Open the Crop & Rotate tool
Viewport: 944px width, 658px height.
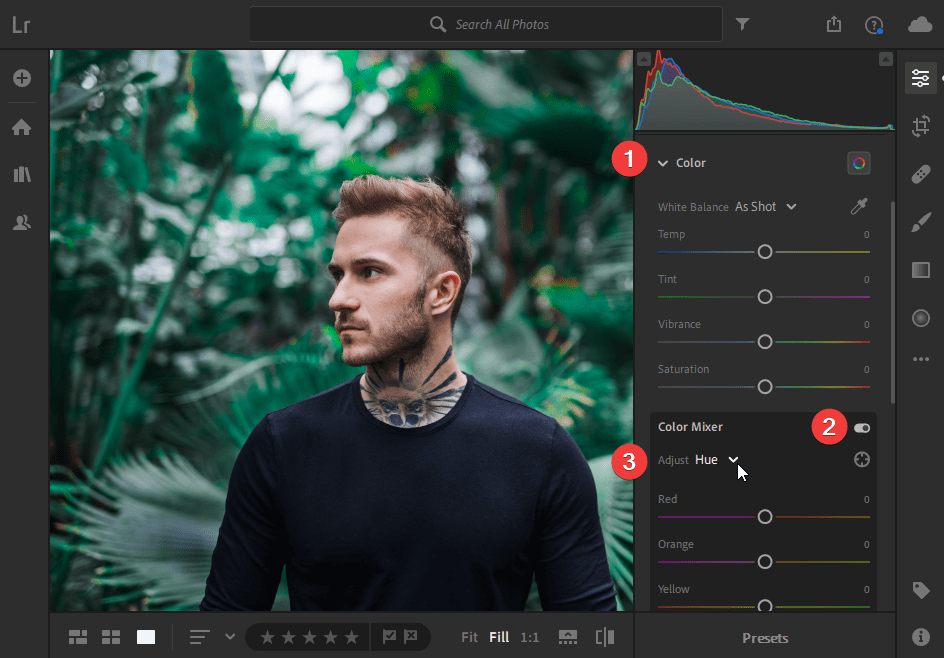pos(921,126)
